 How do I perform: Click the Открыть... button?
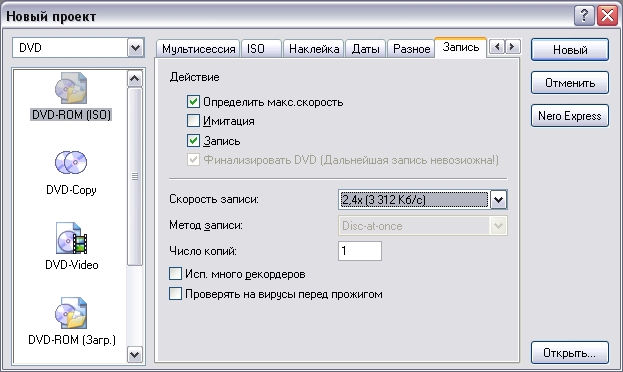point(570,353)
